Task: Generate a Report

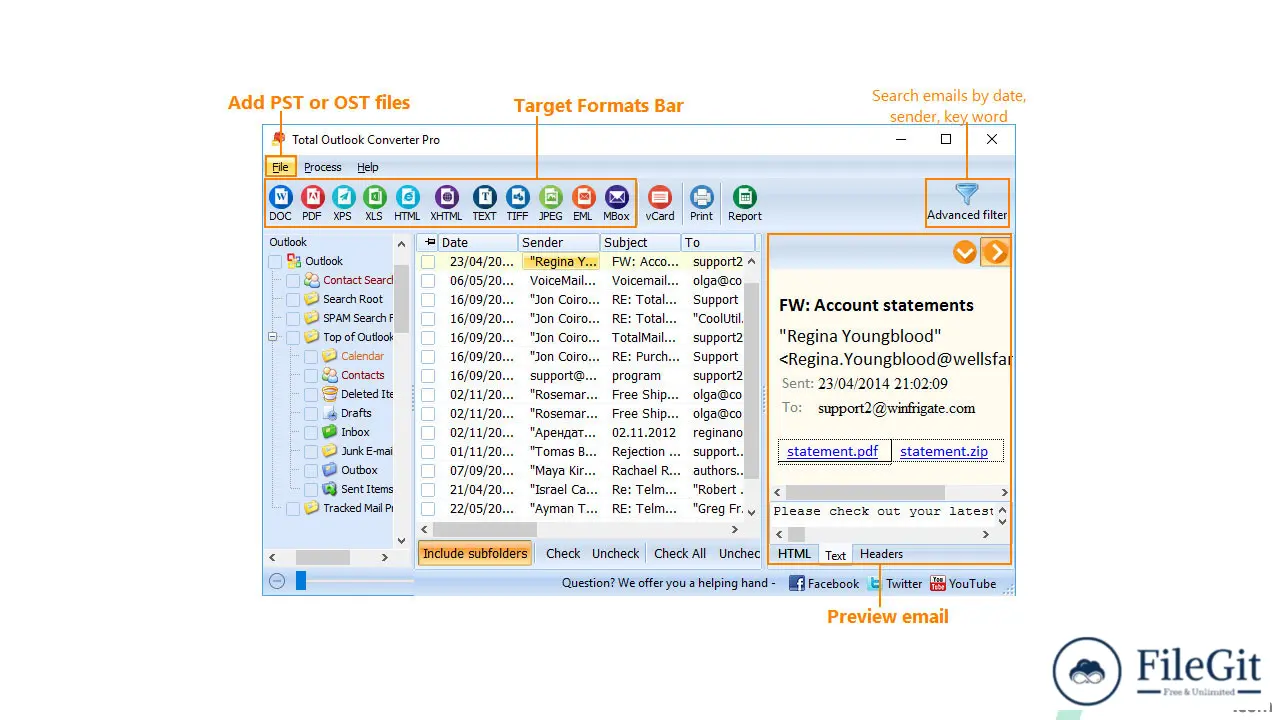Action: click(744, 203)
